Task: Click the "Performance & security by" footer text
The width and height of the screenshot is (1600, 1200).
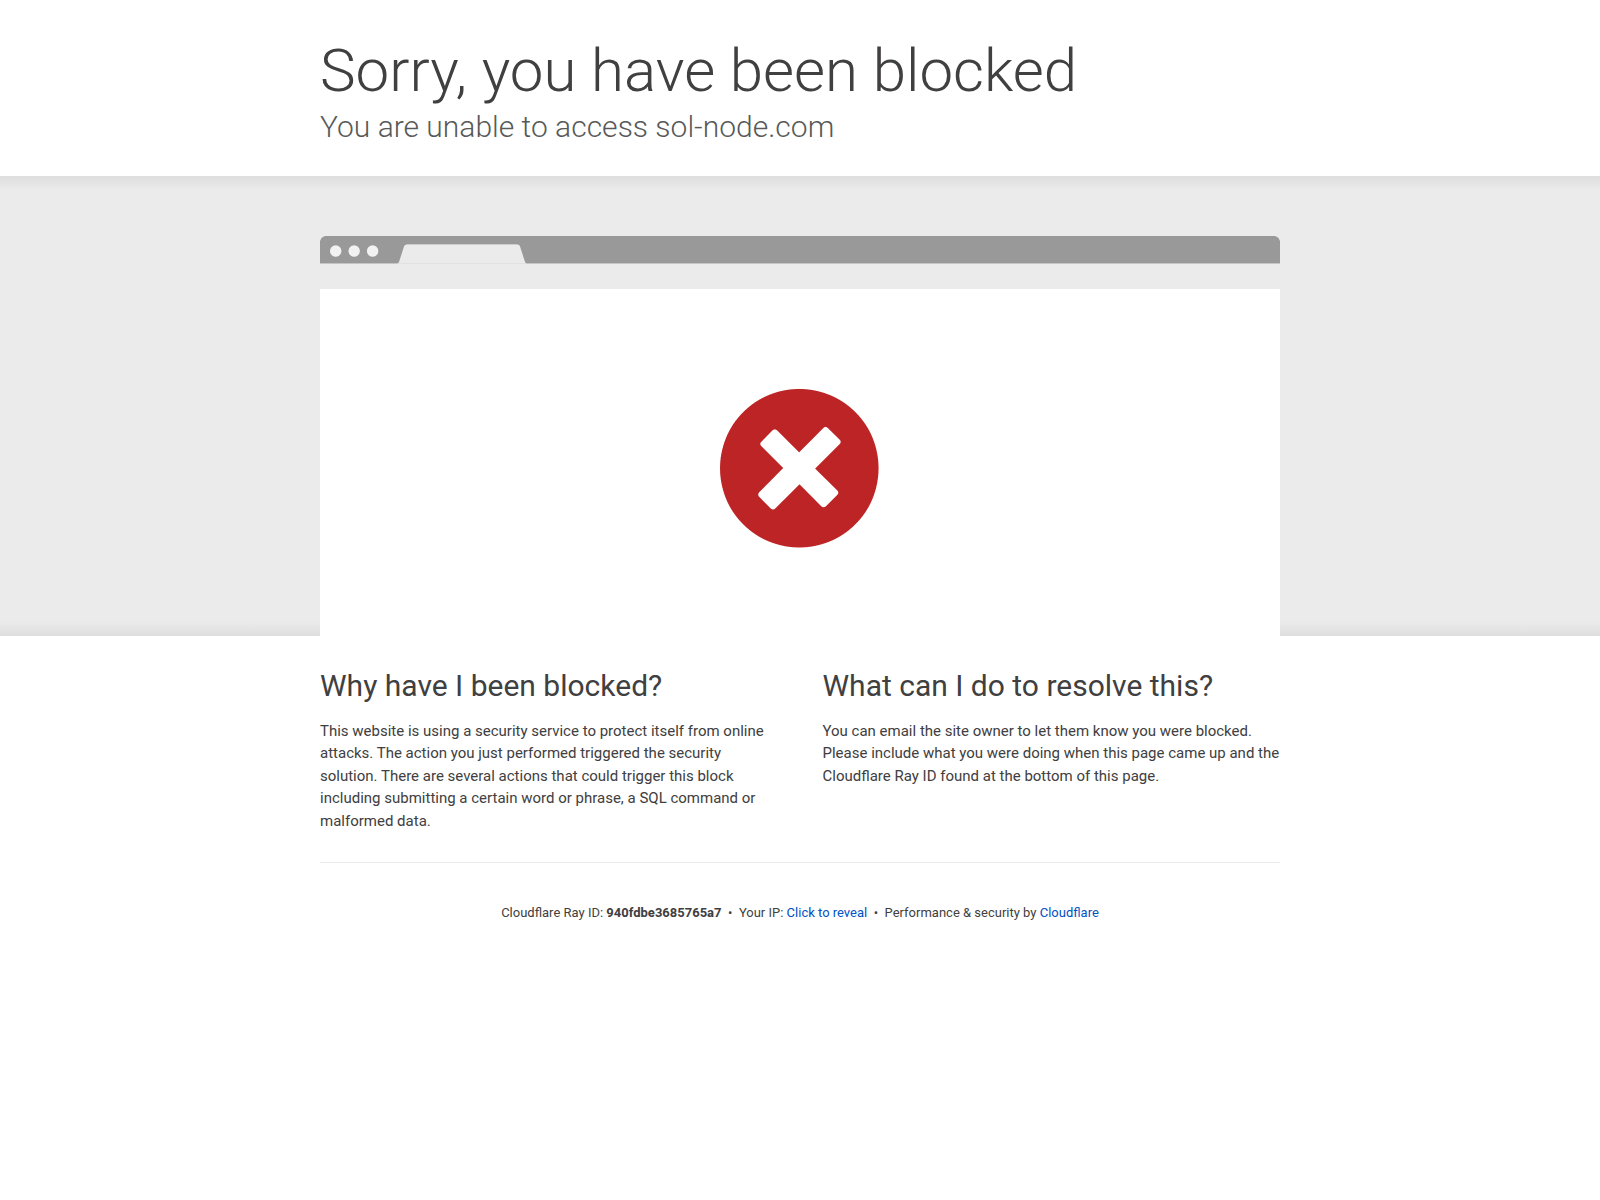Action: click(960, 913)
